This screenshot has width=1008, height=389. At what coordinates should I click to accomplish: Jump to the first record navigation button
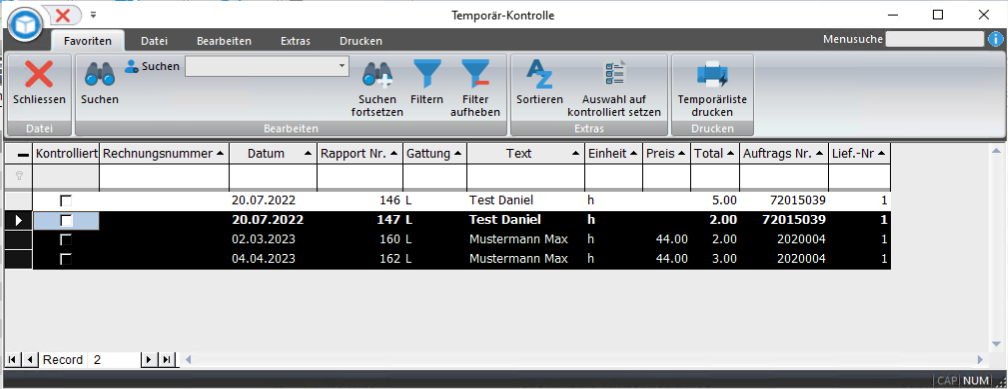(x=12, y=359)
